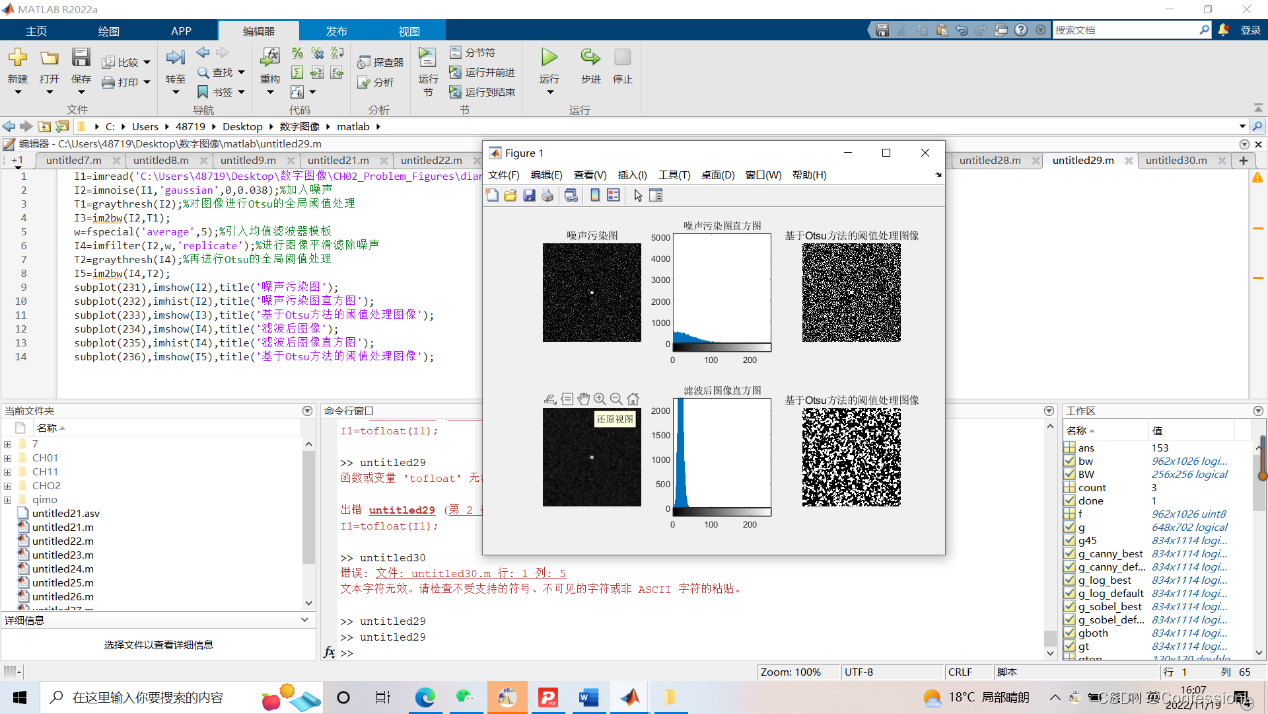Click the Save (保存) disk icon
This screenshot has height=714, width=1268.
click(x=81, y=58)
